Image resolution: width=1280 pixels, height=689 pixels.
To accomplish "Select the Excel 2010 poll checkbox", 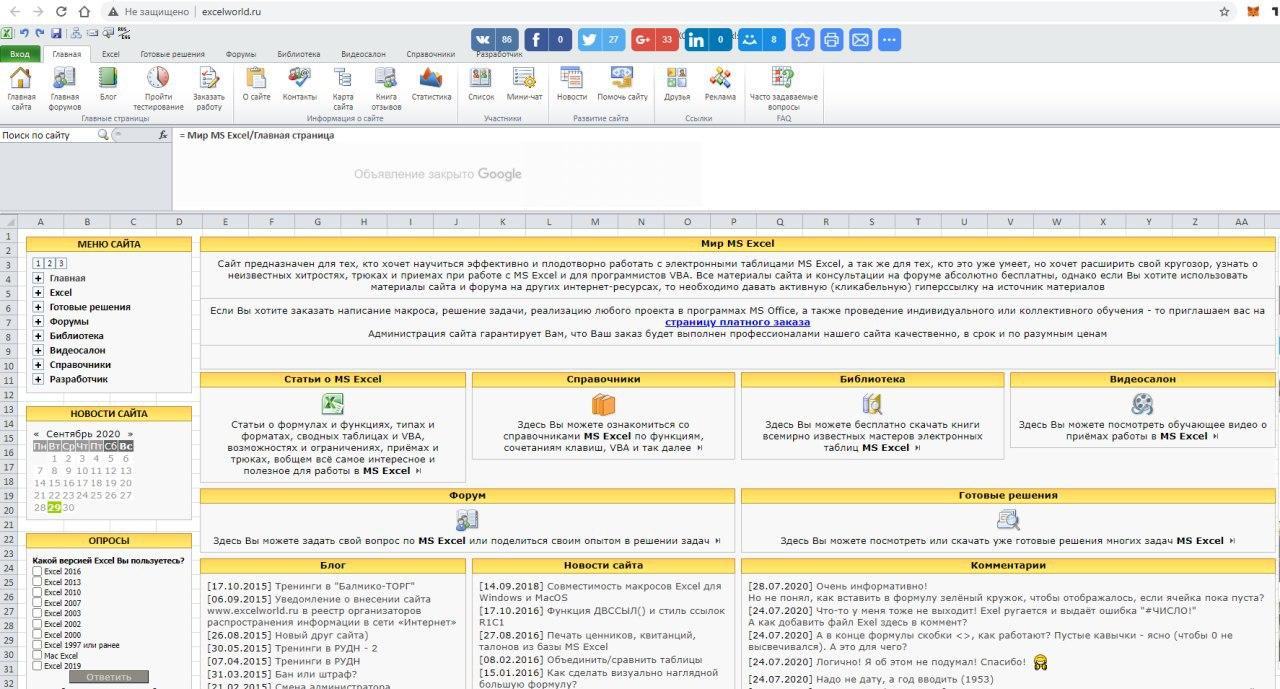I will (38, 592).
